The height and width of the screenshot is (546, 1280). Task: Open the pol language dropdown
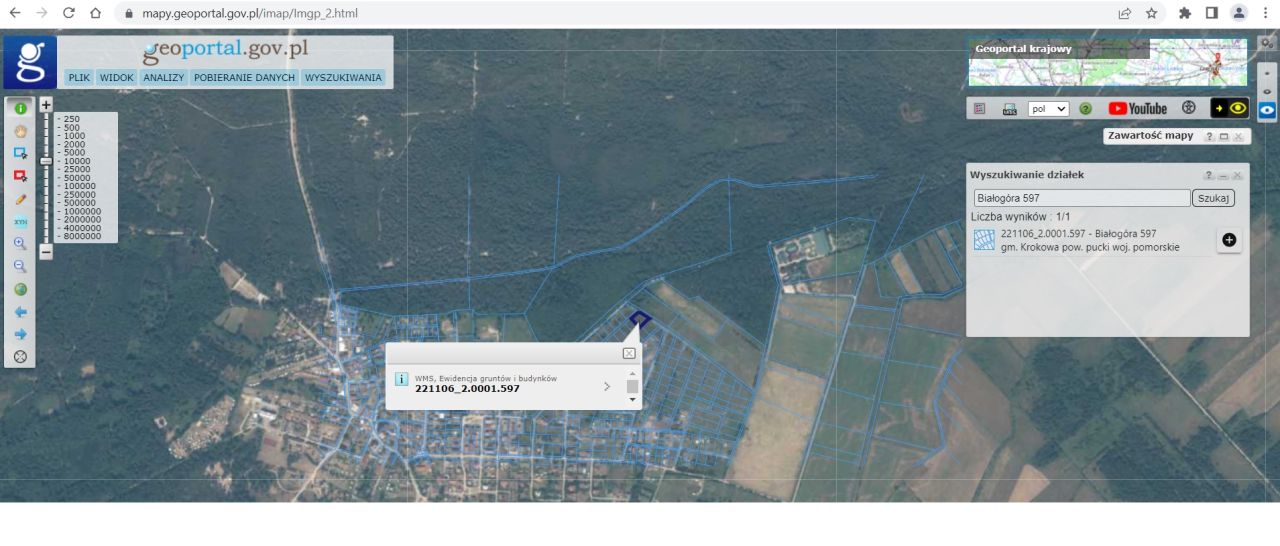(1049, 108)
